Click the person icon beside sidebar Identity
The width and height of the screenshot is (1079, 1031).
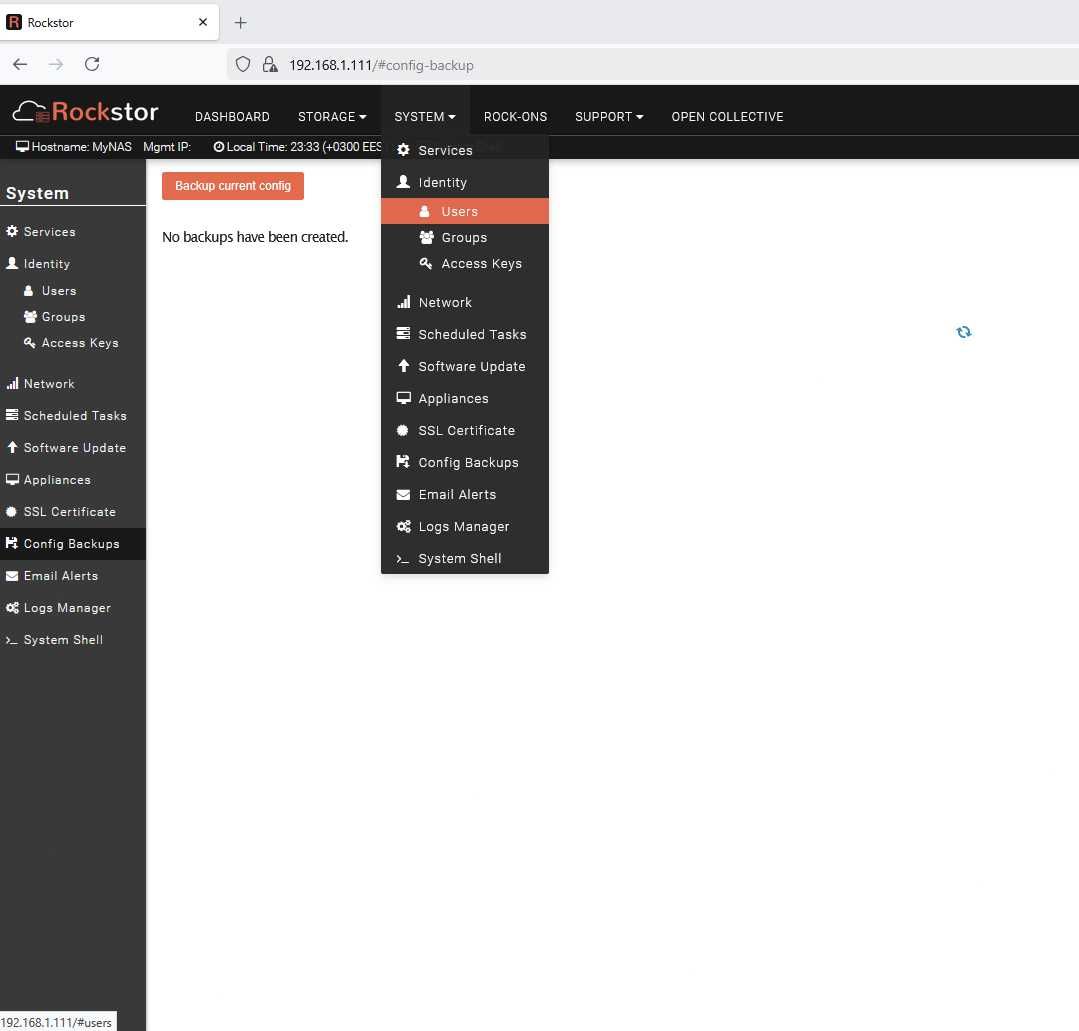12,263
